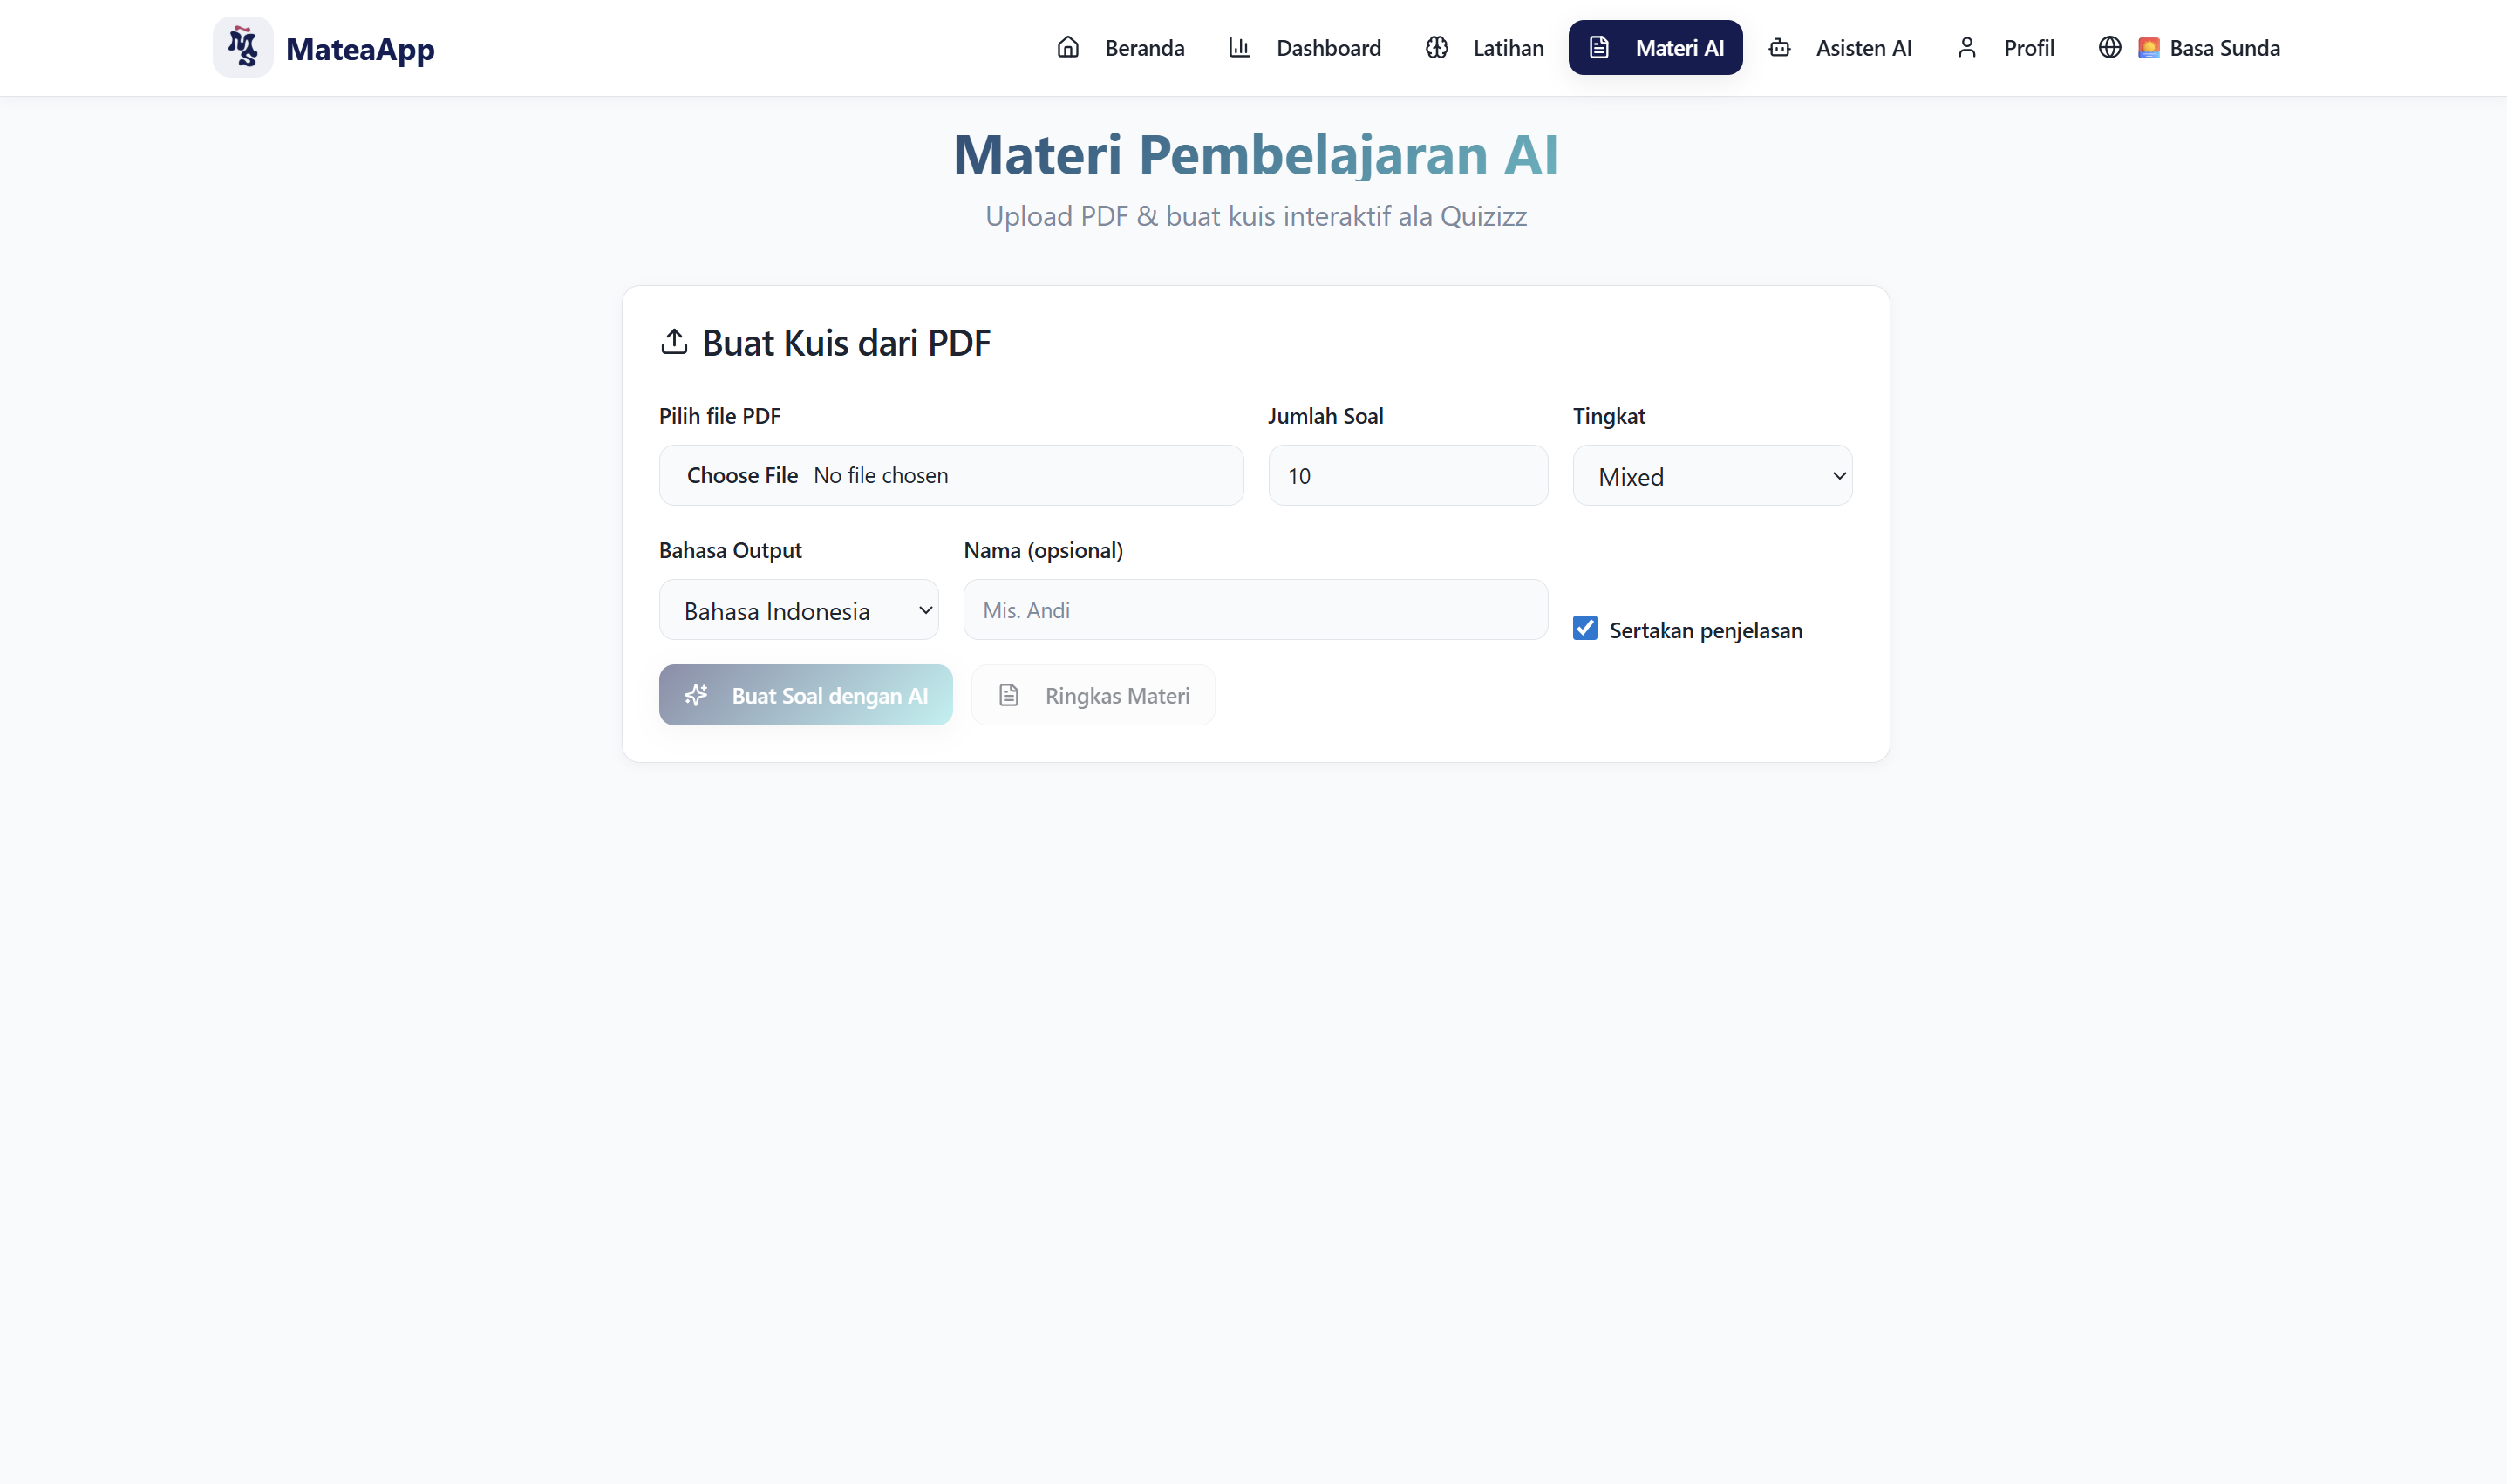Click the Choose File button
2507x1484 pixels.
[742, 476]
